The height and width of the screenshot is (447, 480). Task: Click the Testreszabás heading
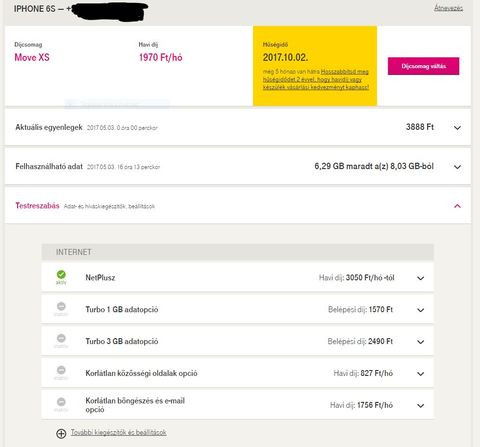[x=37, y=206]
